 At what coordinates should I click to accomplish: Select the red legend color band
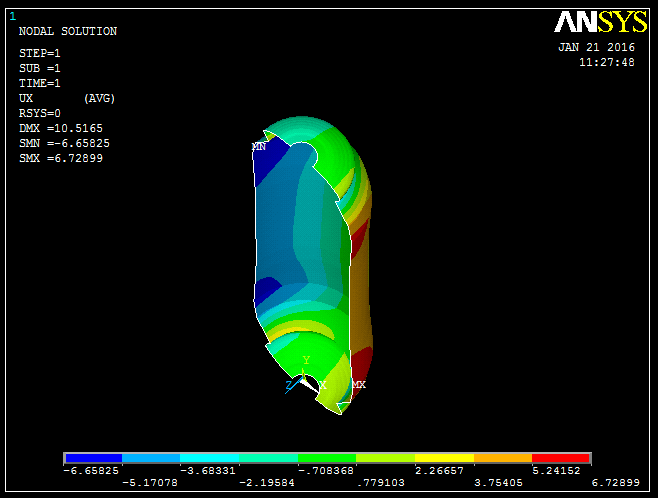(x=561, y=457)
